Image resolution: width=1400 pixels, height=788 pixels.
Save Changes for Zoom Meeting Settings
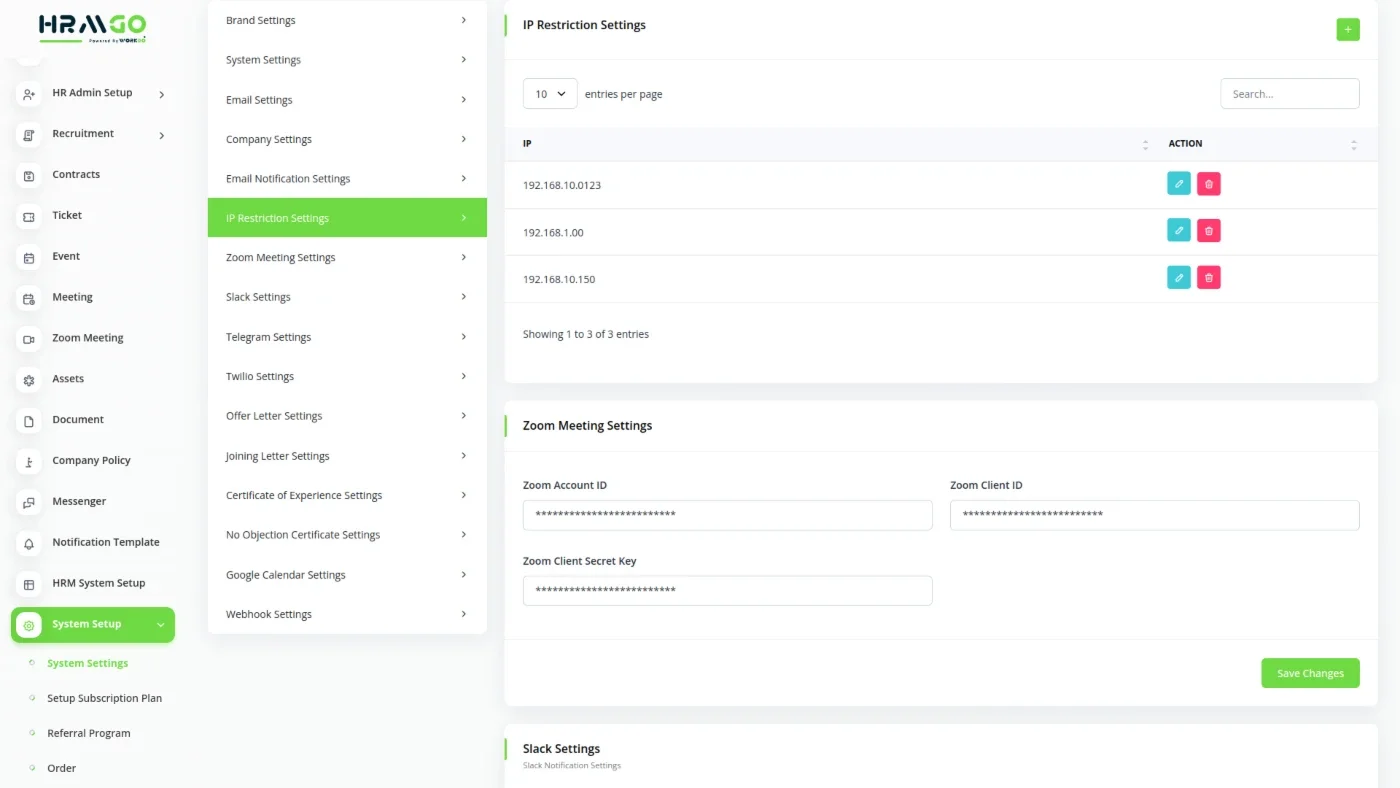point(1310,673)
